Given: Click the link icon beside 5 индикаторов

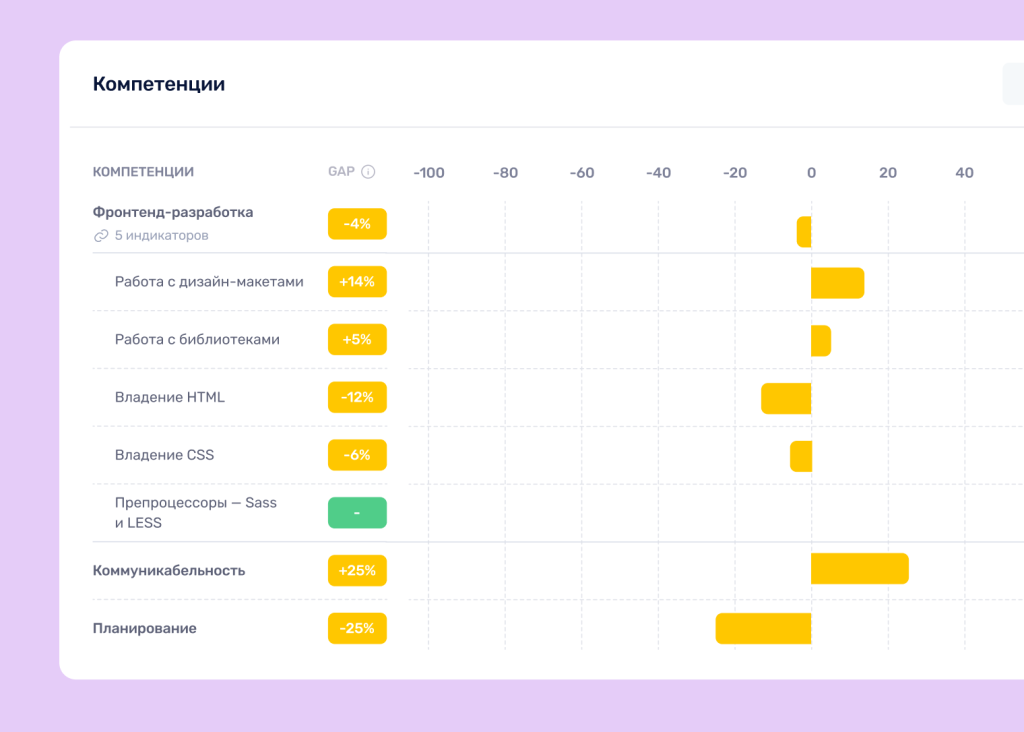Looking at the screenshot, I should 100,236.
